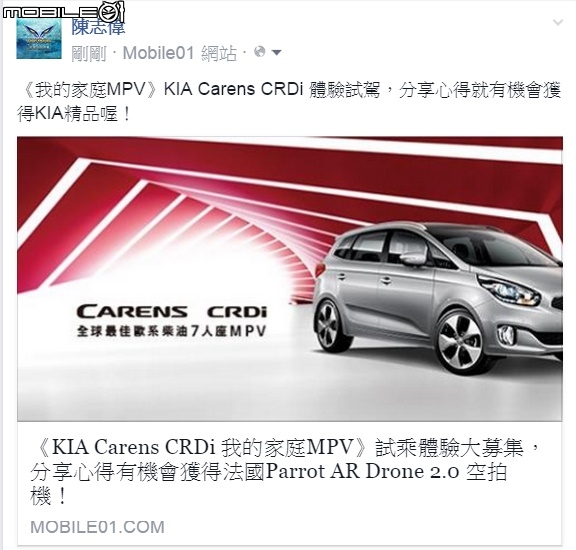Click the silver Kia Carens car
The width and height of the screenshot is (576, 550).
click(438, 298)
